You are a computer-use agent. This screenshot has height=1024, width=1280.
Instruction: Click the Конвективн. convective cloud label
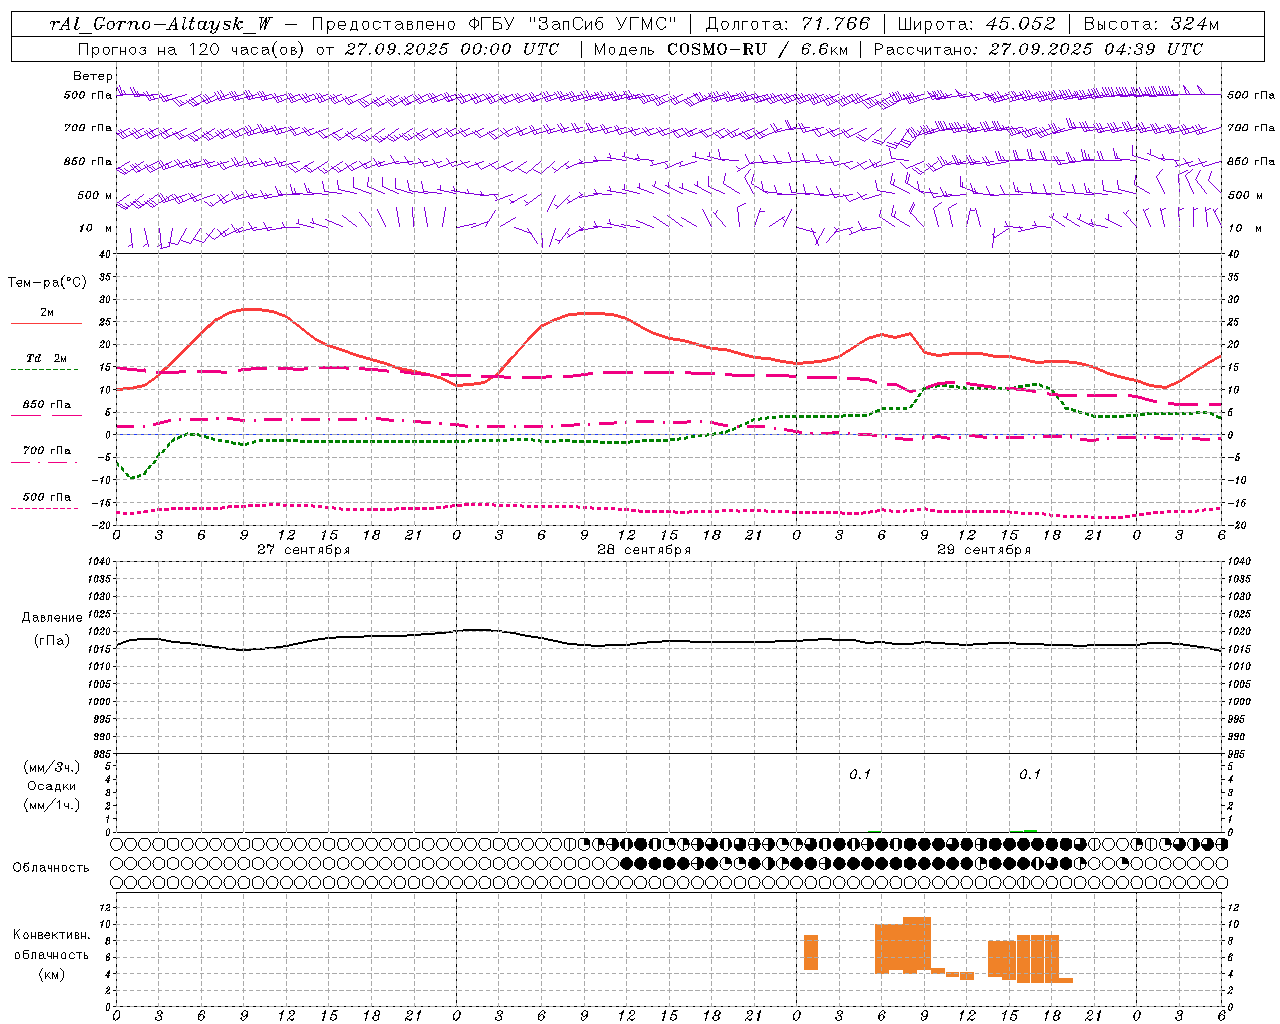[52, 935]
